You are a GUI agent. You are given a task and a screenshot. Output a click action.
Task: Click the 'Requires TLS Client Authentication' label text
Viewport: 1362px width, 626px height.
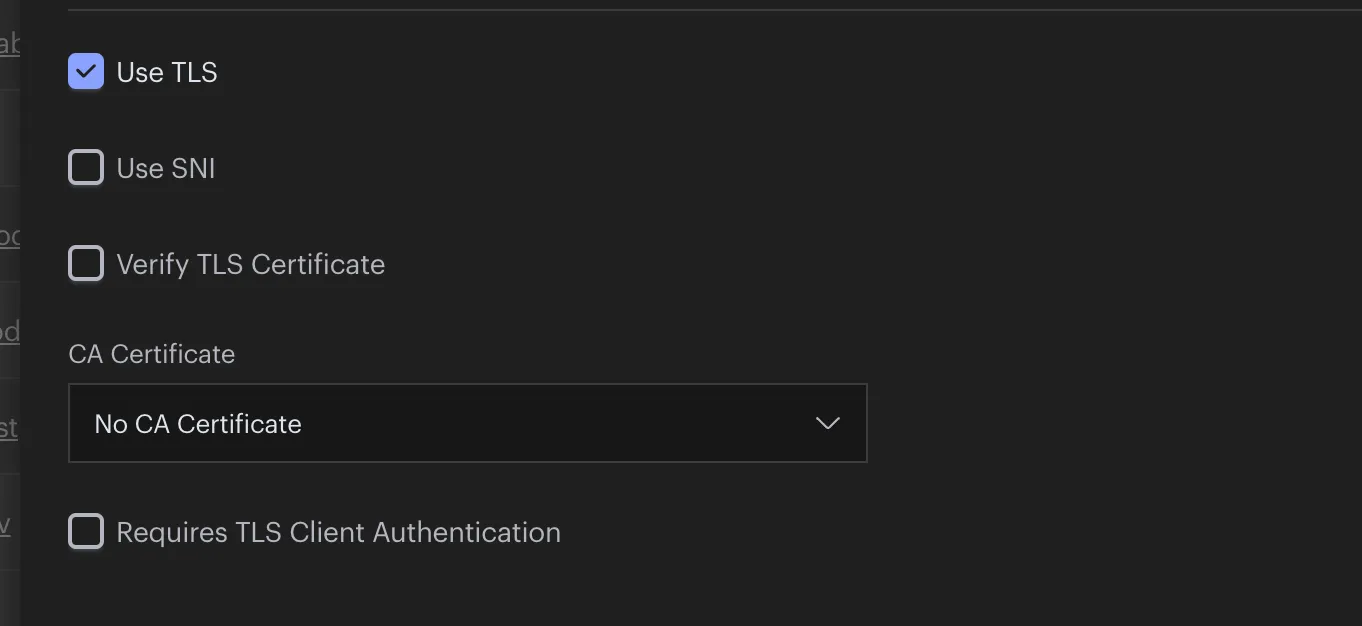coord(339,533)
